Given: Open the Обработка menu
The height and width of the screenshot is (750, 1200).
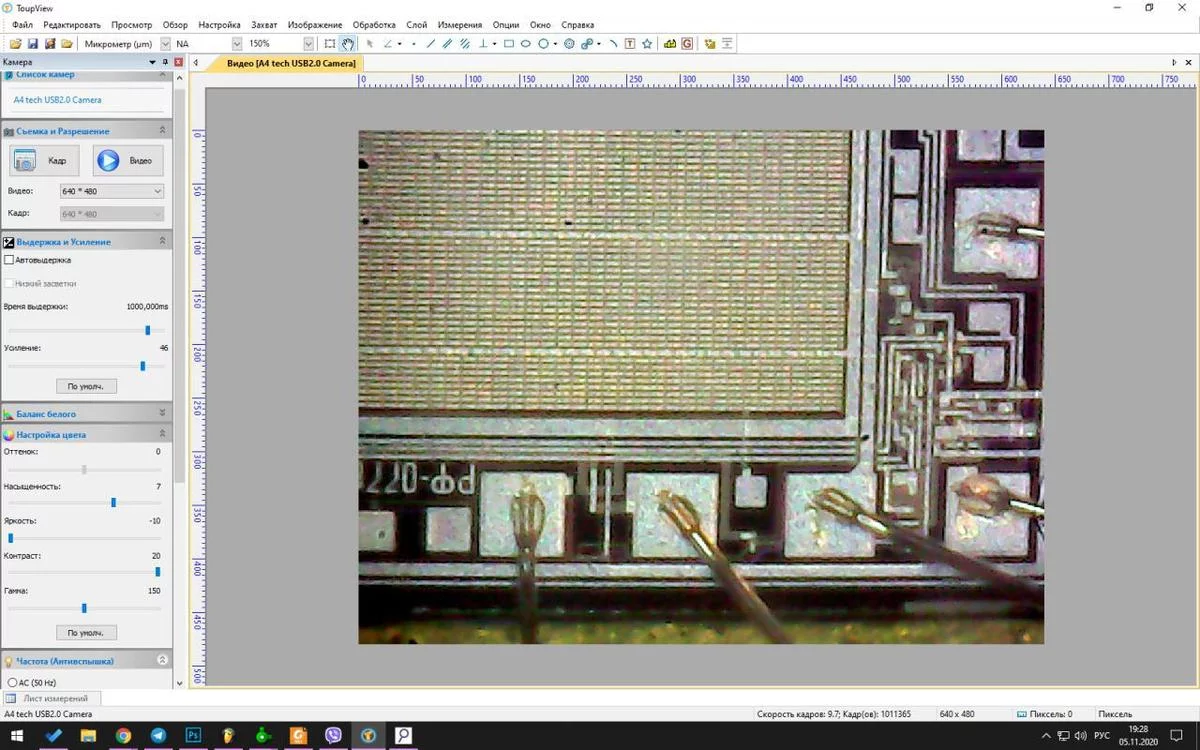Looking at the screenshot, I should (x=374, y=25).
